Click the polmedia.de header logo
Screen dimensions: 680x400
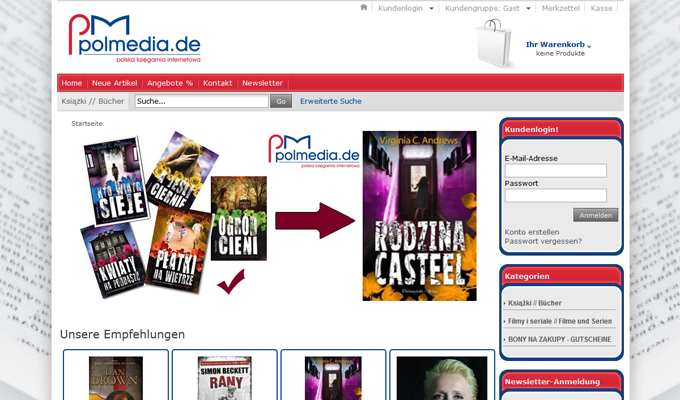pyautogui.click(x=134, y=39)
